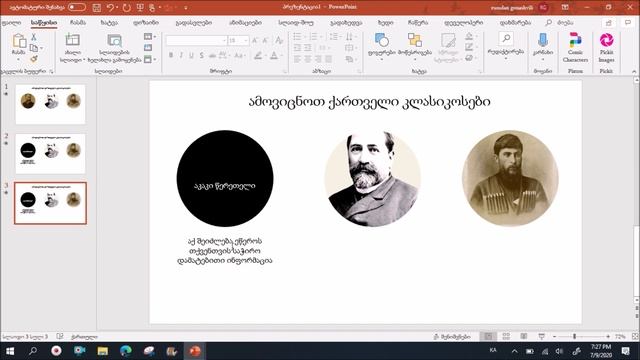640x360 pixels.
Task: Select slide 2 thumbnail
Action: click(x=50, y=153)
